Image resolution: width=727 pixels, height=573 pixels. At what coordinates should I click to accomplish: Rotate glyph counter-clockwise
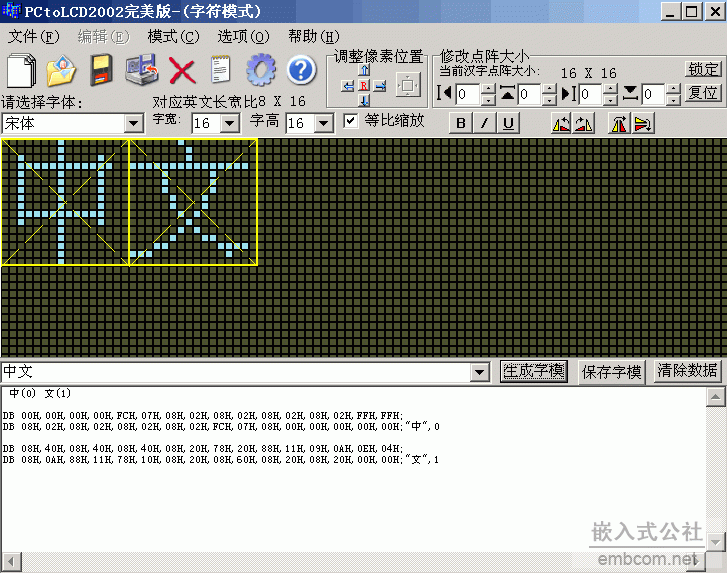[x=561, y=123]
